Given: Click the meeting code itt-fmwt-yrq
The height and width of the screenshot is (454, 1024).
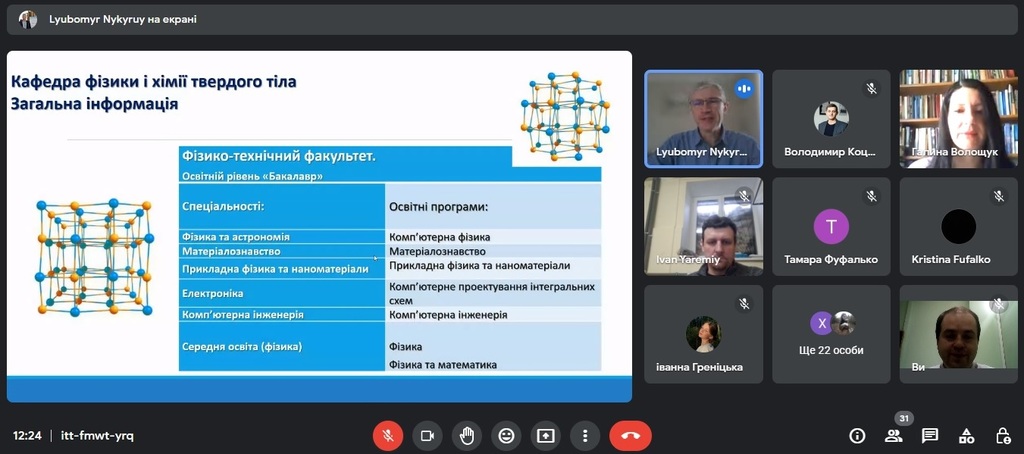Looking at the screenshot, I should [x=97, y=436].
